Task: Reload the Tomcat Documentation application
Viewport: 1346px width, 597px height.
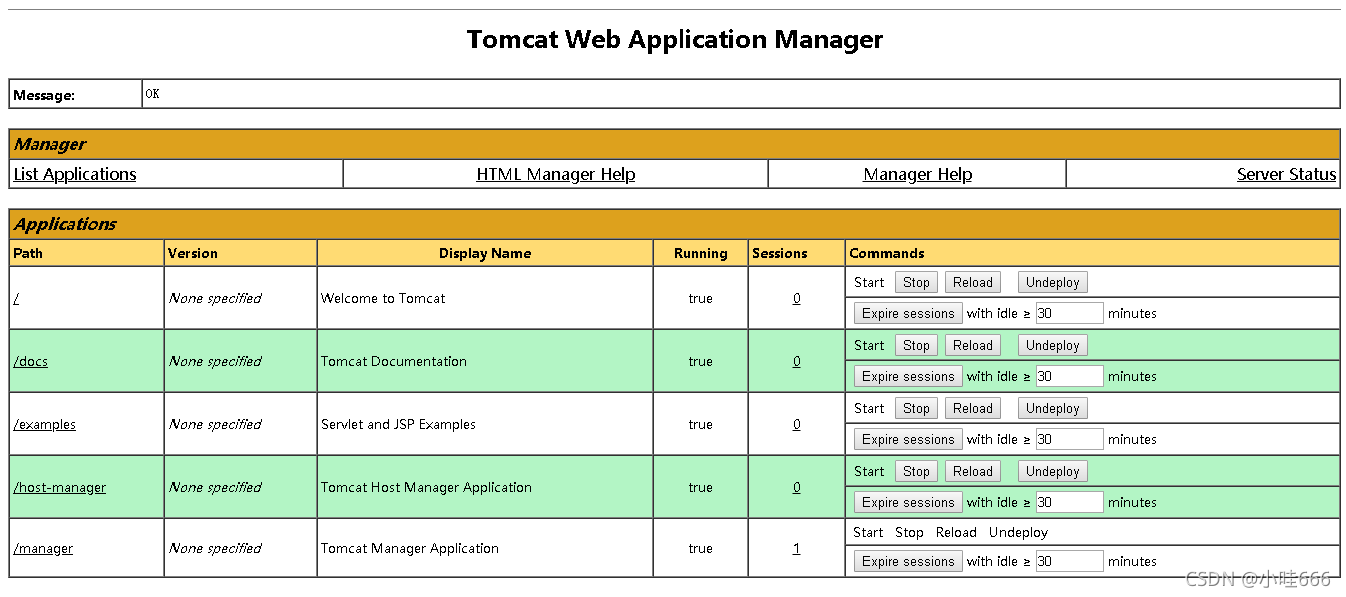Action: point(972,344)
